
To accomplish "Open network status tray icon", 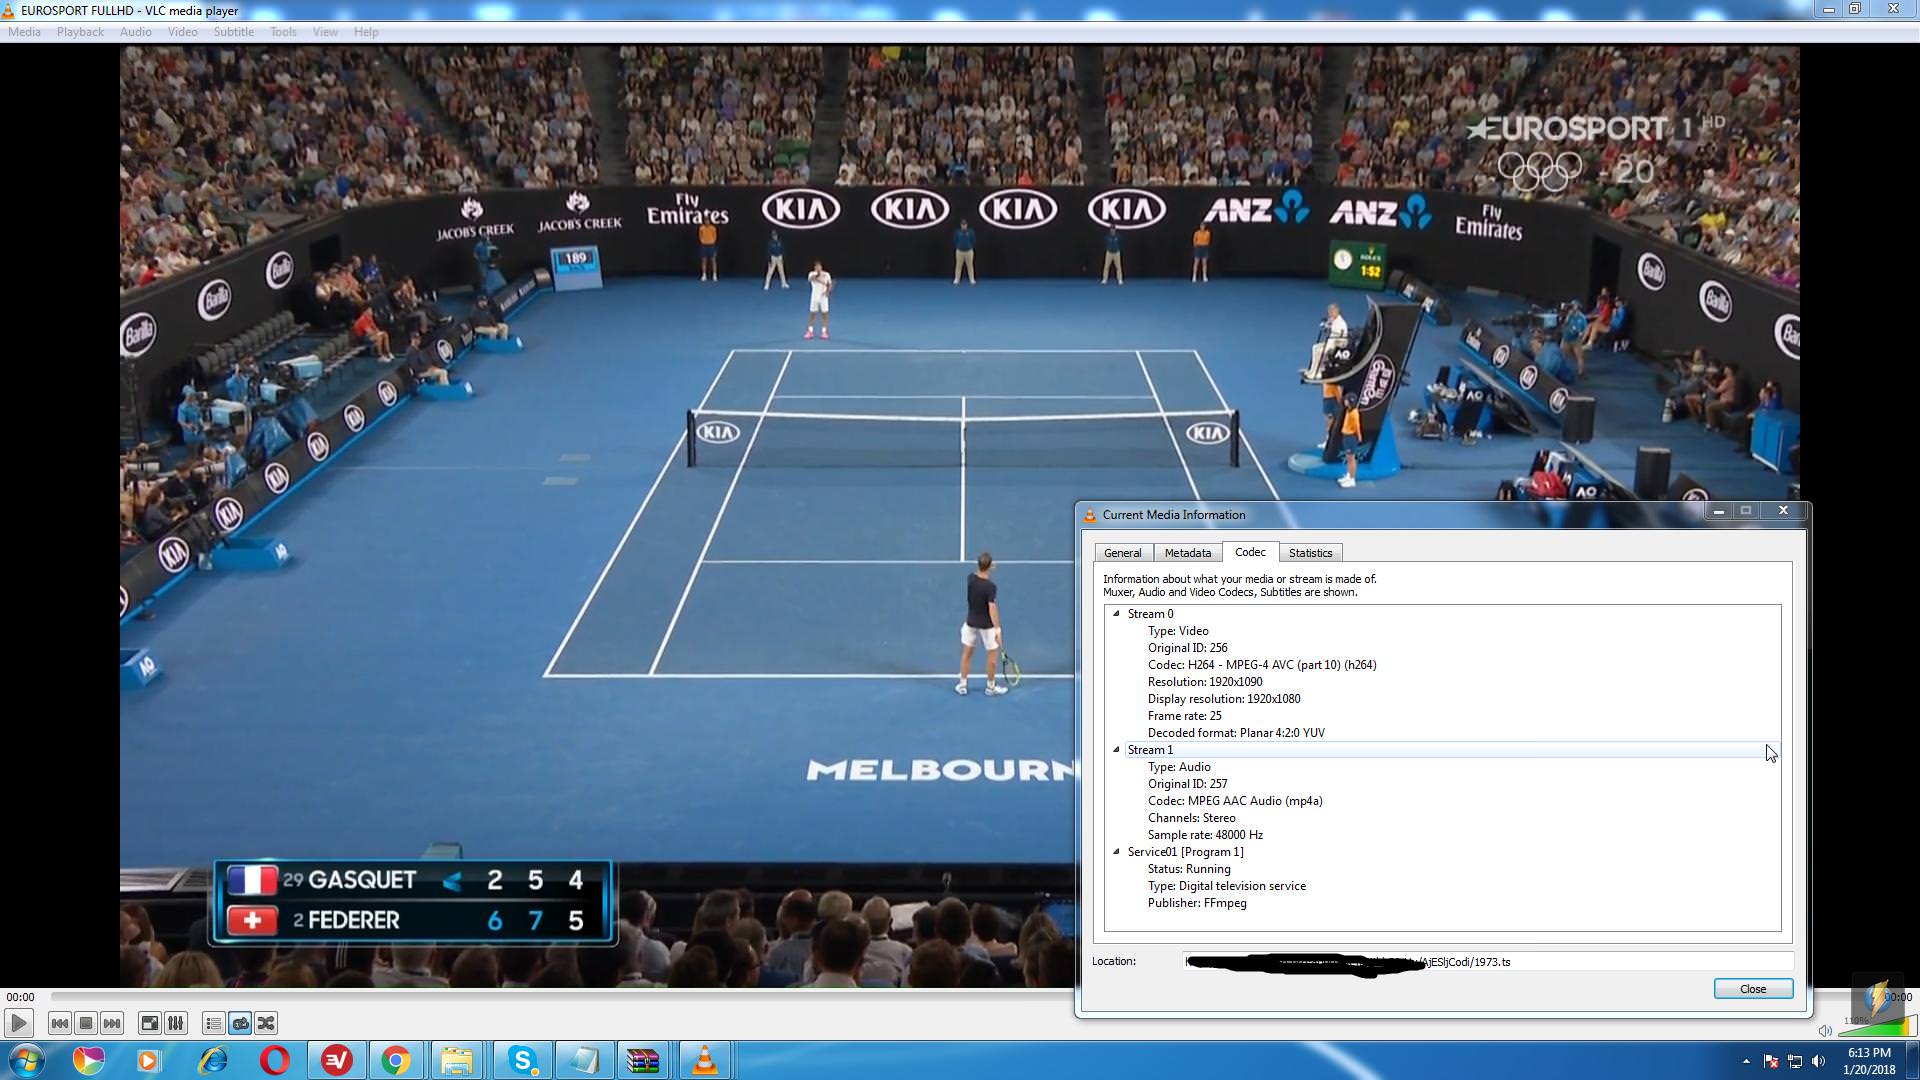I will tap(1794, 1061).
